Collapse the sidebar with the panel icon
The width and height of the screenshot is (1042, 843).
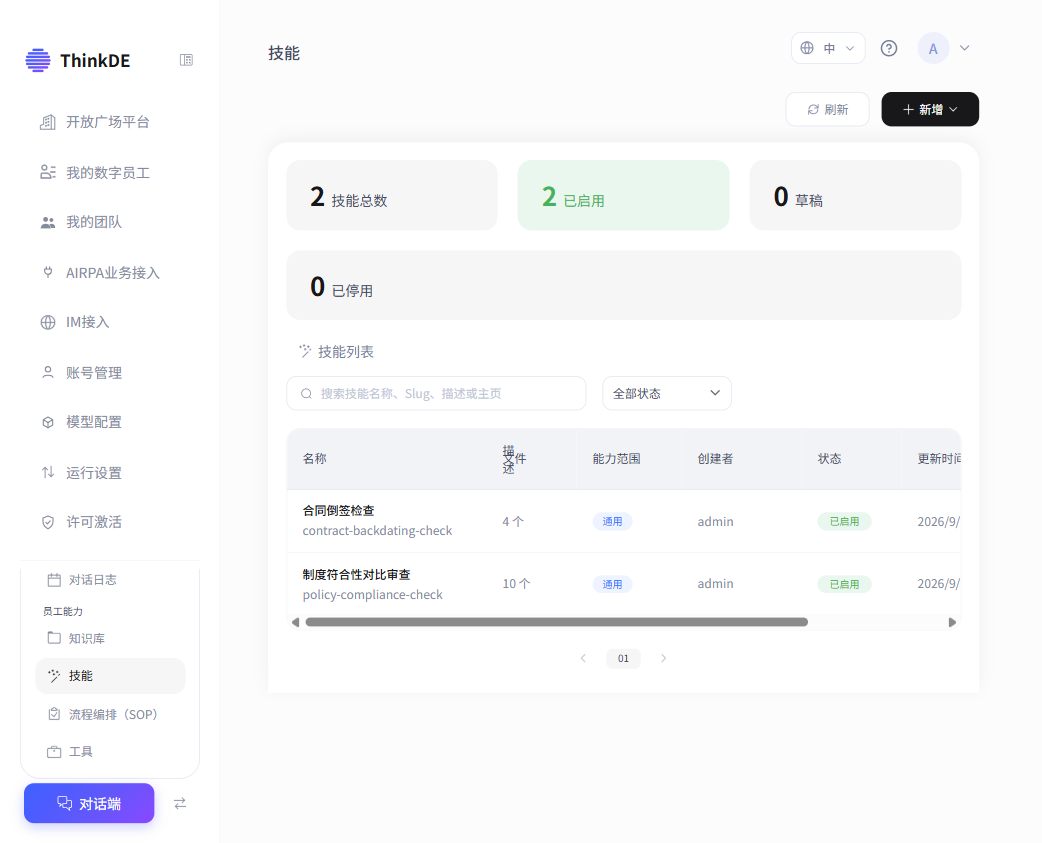point(186,60)
